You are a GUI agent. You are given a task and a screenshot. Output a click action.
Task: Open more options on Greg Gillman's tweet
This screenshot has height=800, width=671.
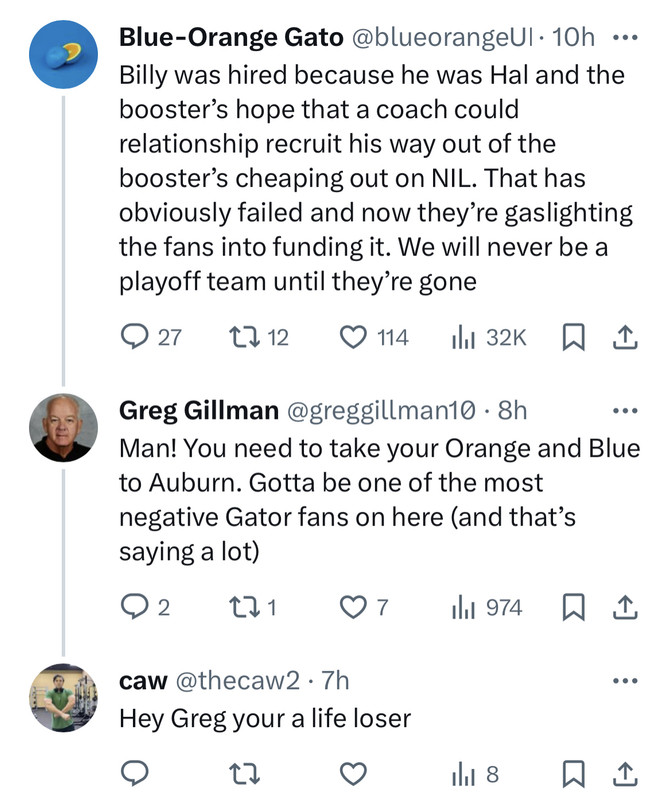click(x=623, y=411)
